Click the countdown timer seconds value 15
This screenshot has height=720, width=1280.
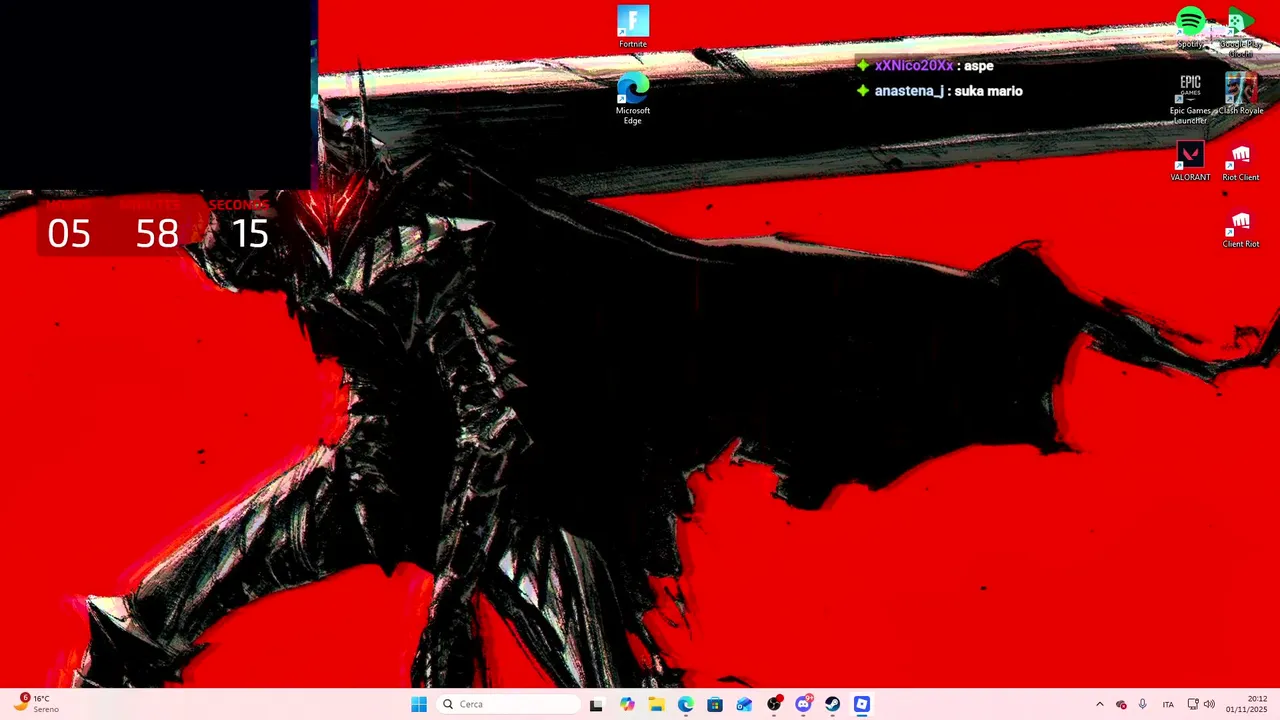click(x=250, y=234)
